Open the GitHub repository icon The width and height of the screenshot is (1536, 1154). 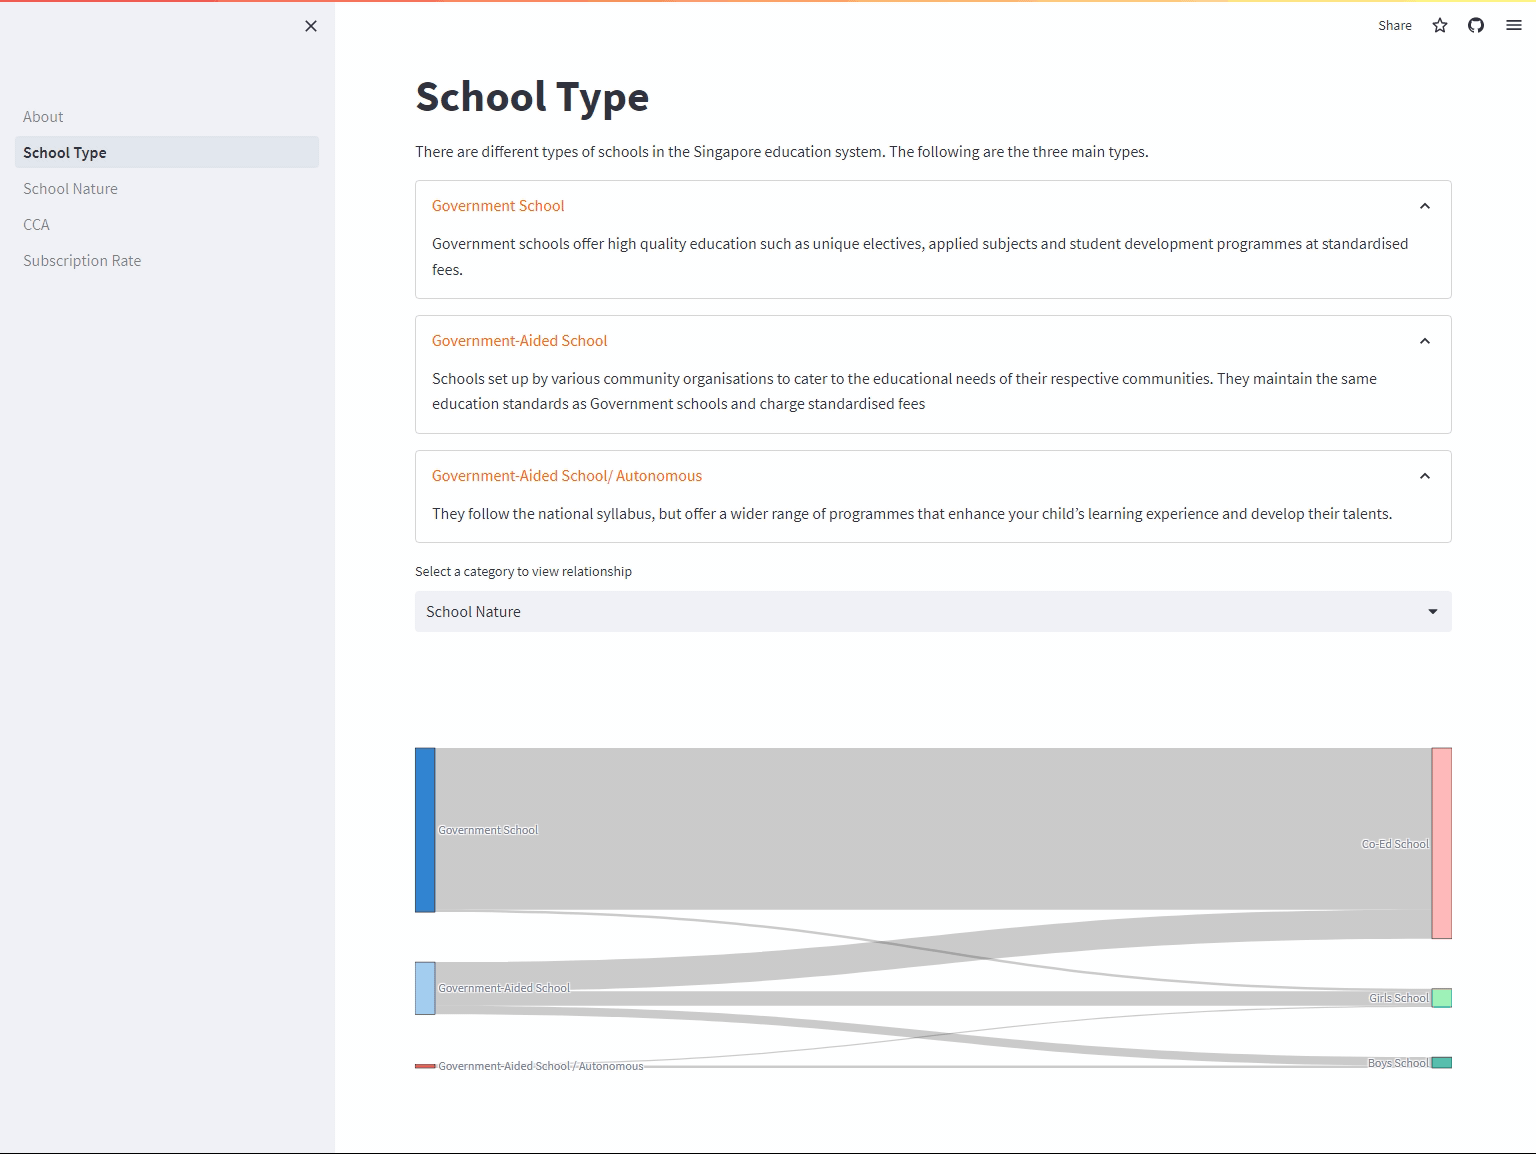click(1476, 25)
